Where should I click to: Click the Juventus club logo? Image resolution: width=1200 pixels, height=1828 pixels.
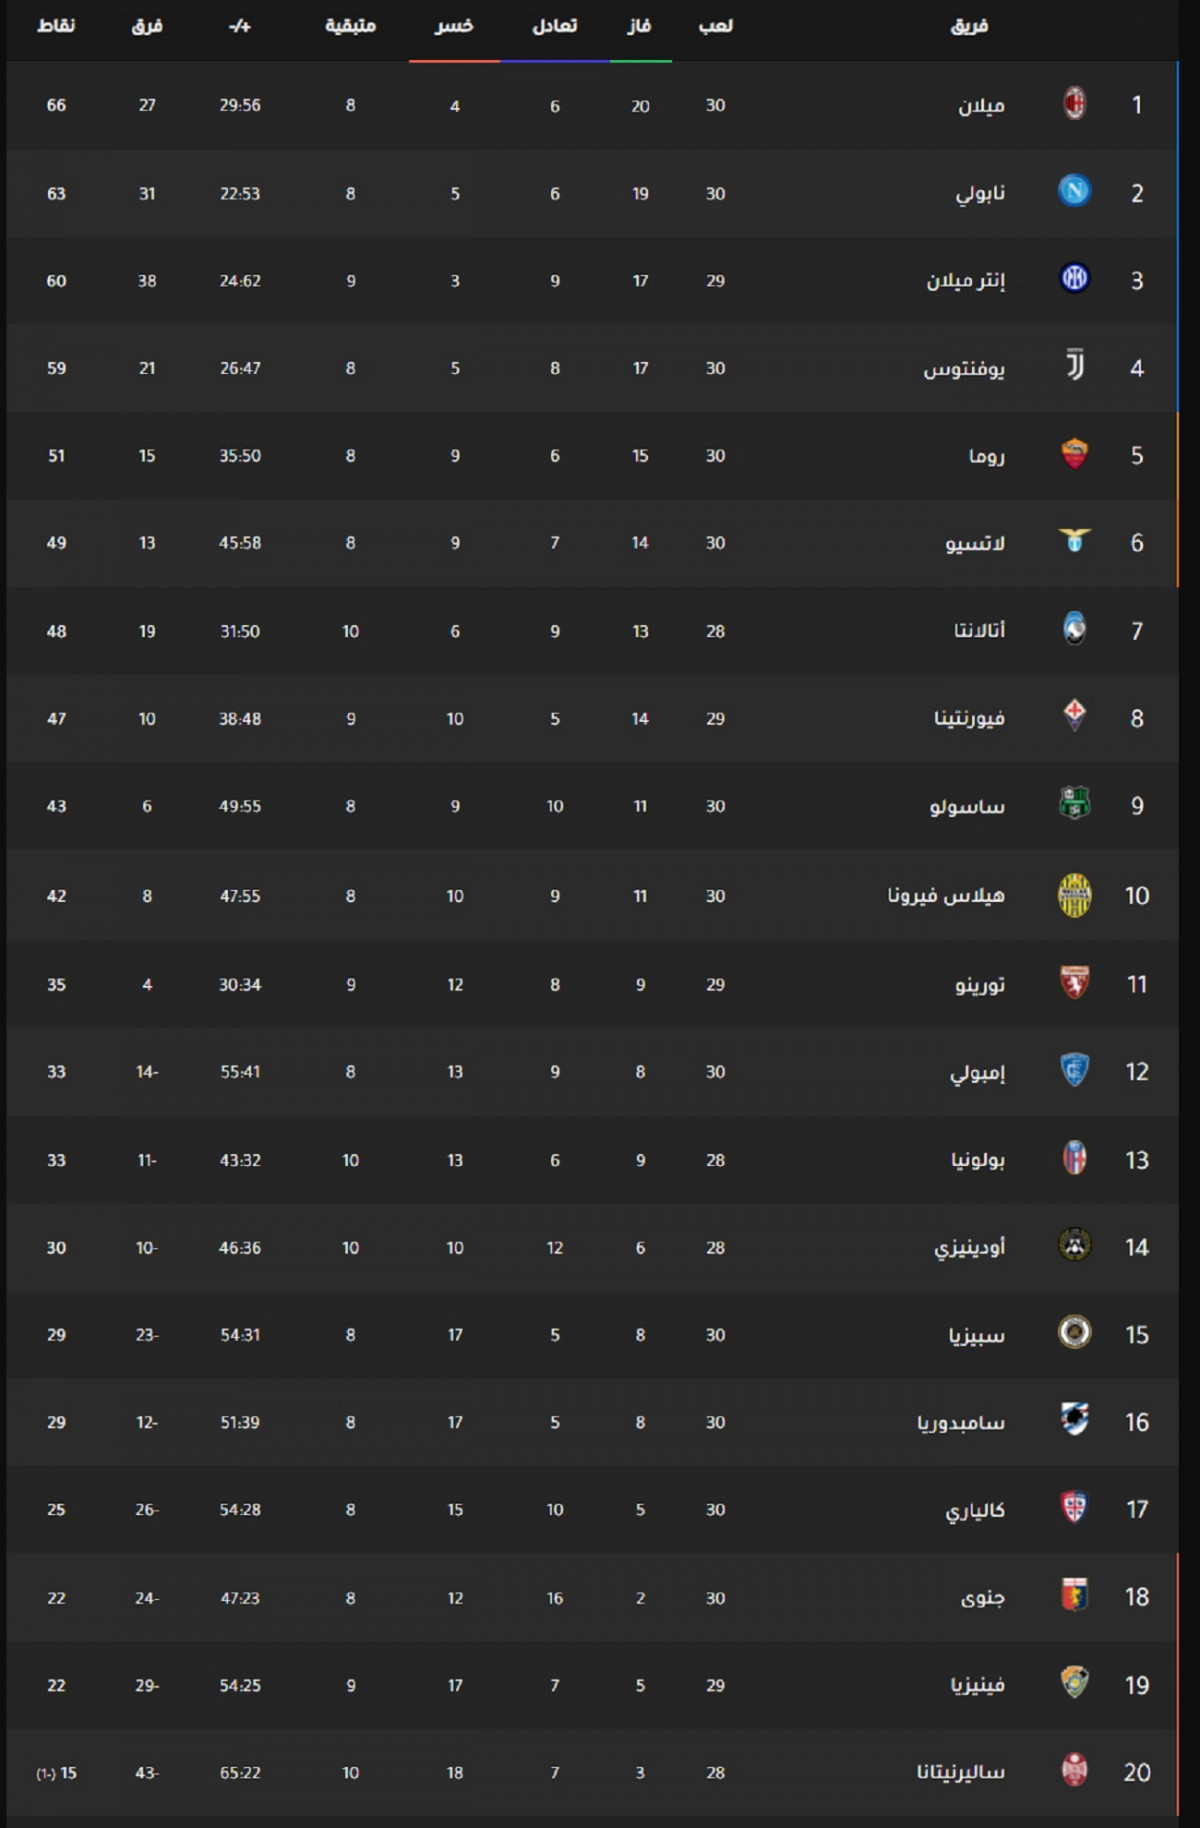coord(1074,365)
